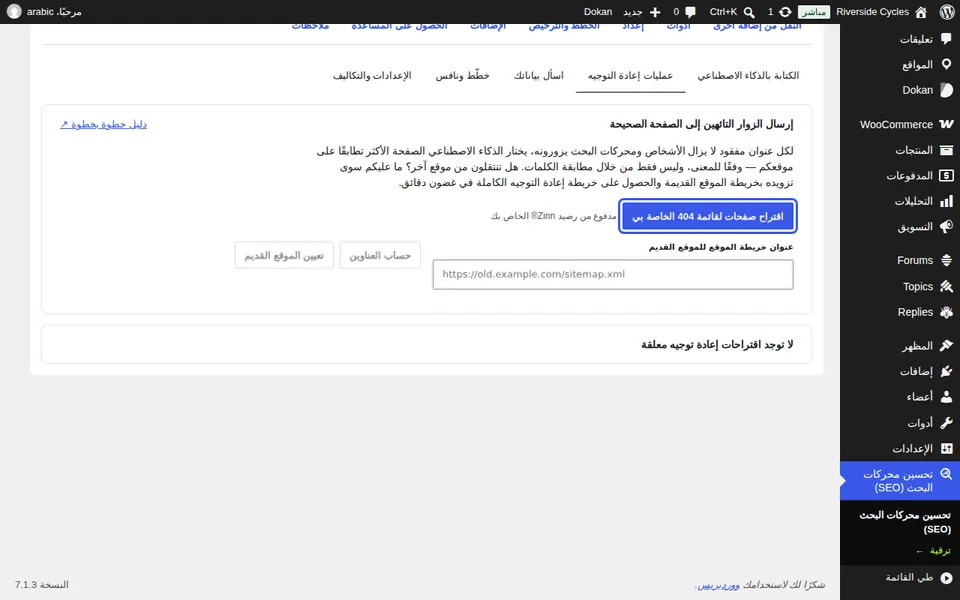960x600 pixels.
Task: Open the Forums sidebar icon
Action: [946, 260]
